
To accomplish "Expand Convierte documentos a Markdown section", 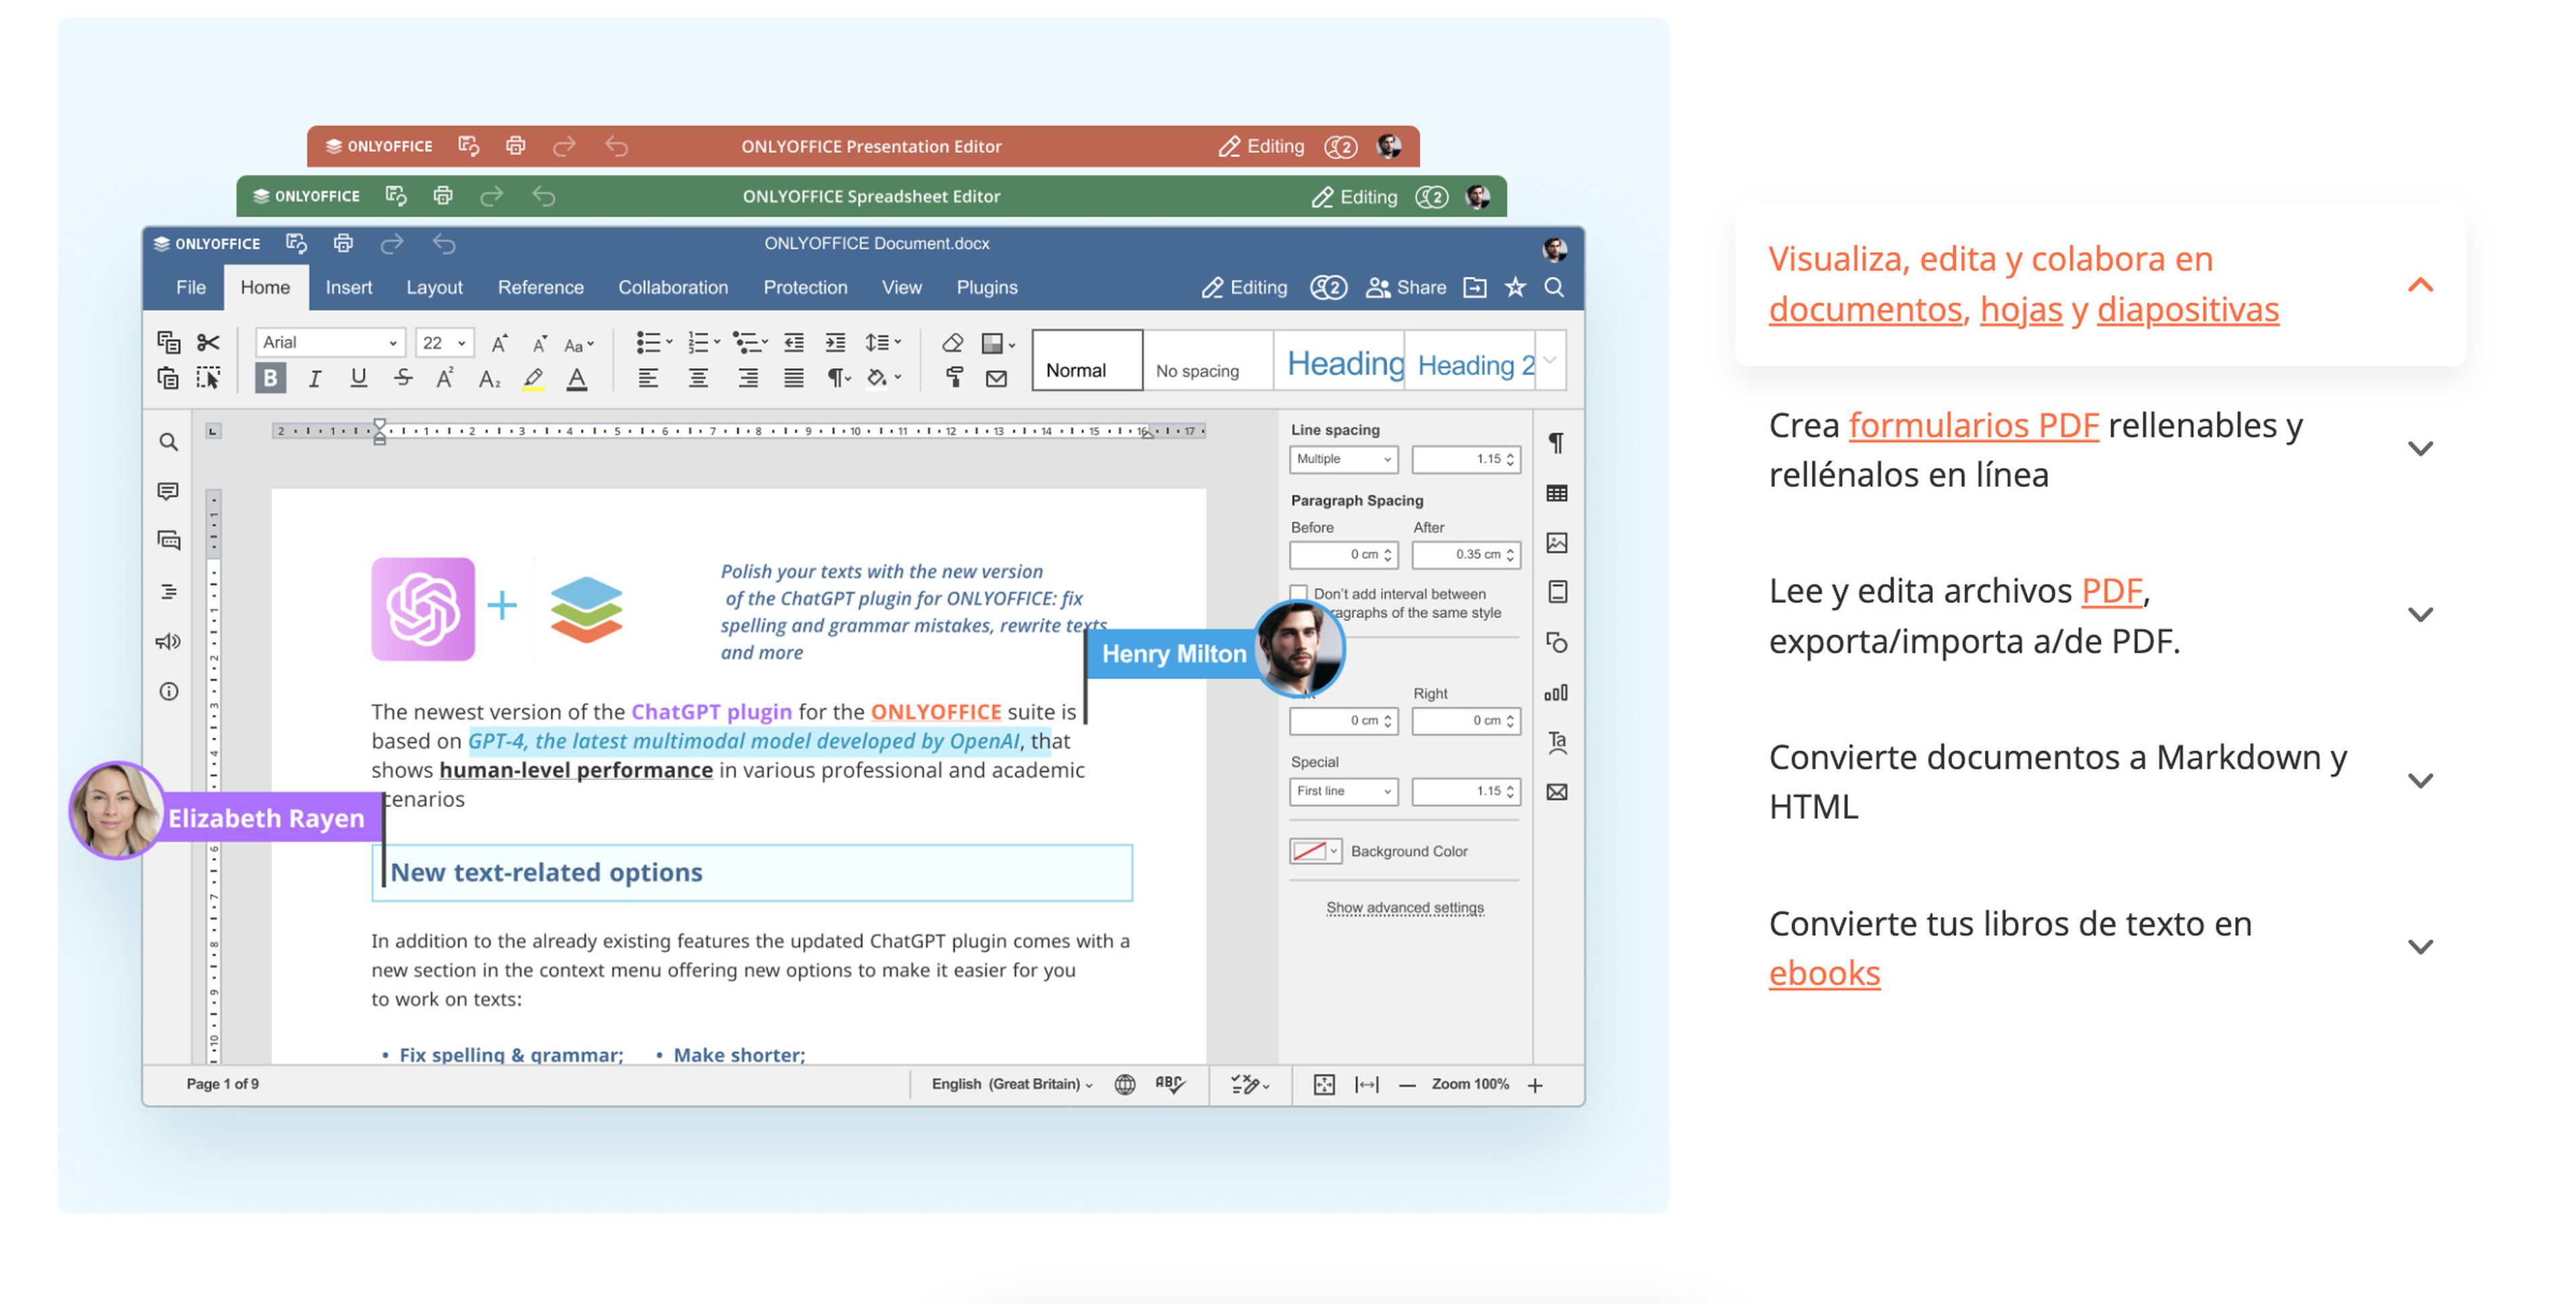I will pyautogui.click(x=2420, y=780).
